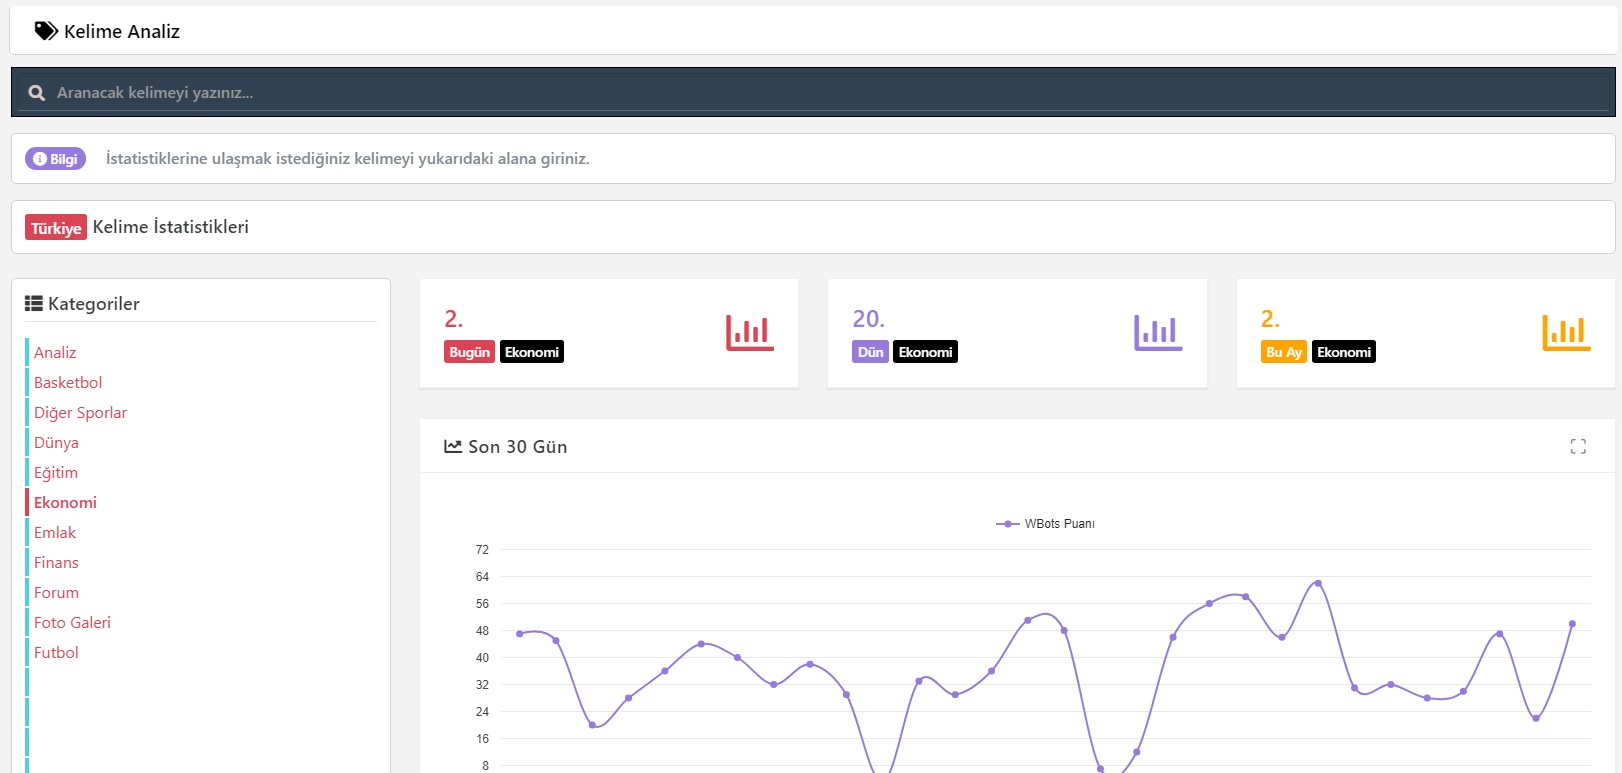The image size is (1622, 773).
Task: Select the Eğitim category
Action: click(x=56, y=473)
